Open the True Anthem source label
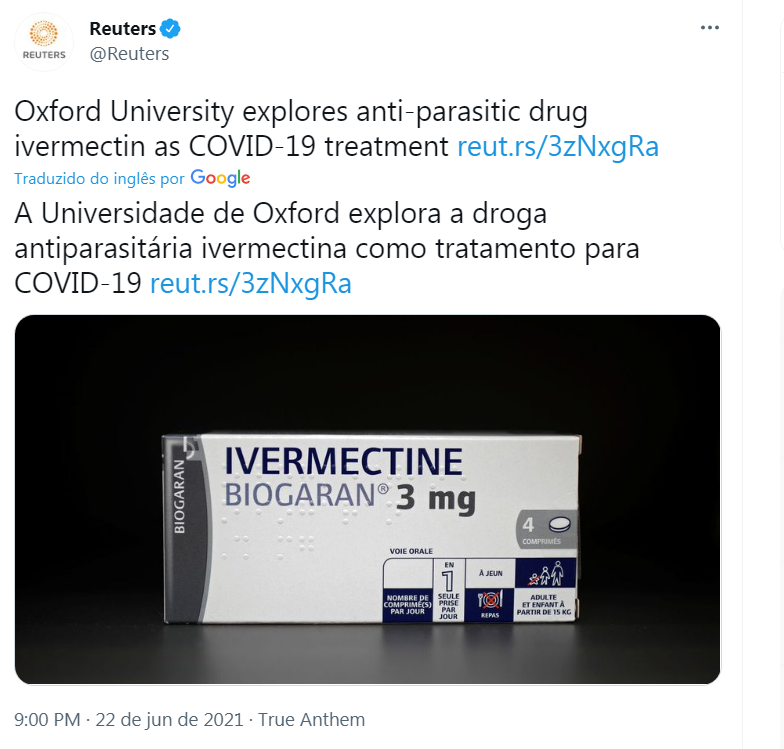Screen dimensions: 784x749 312,720
